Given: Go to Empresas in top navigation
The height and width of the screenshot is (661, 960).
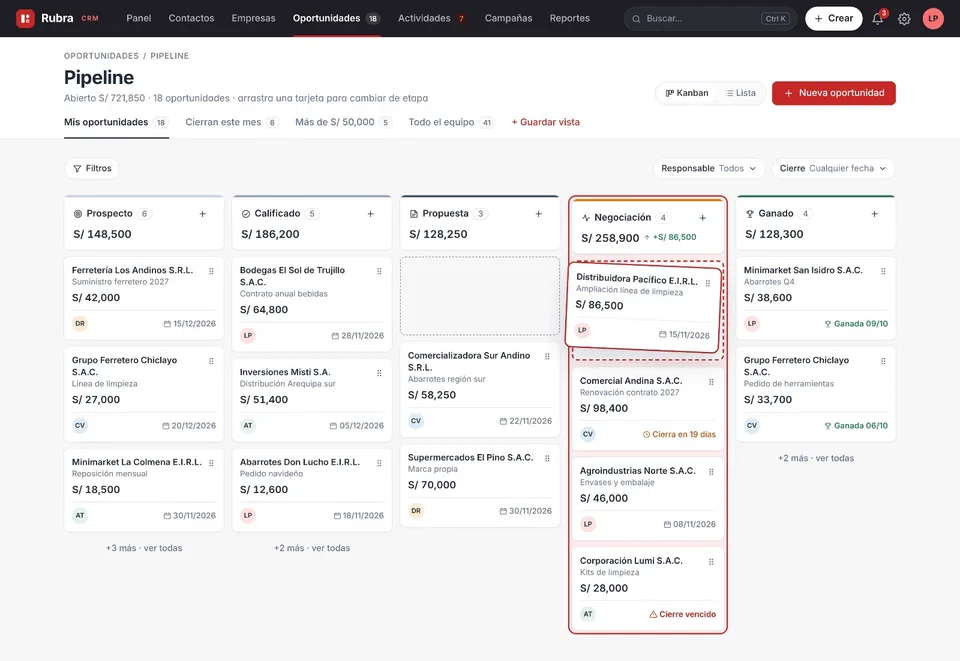Looking at the screenshot, I should [253, 18].
